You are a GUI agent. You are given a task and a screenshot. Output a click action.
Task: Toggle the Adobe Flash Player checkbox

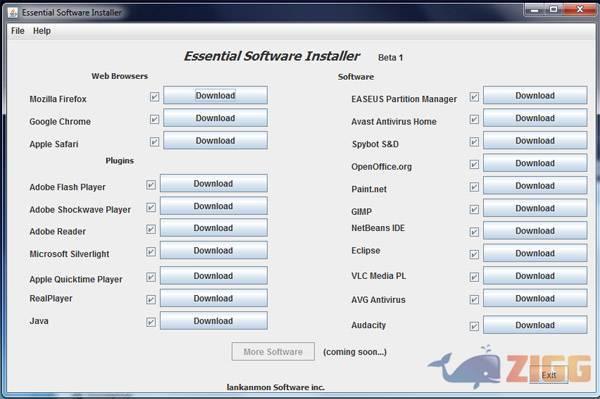[x=151, y=185]
